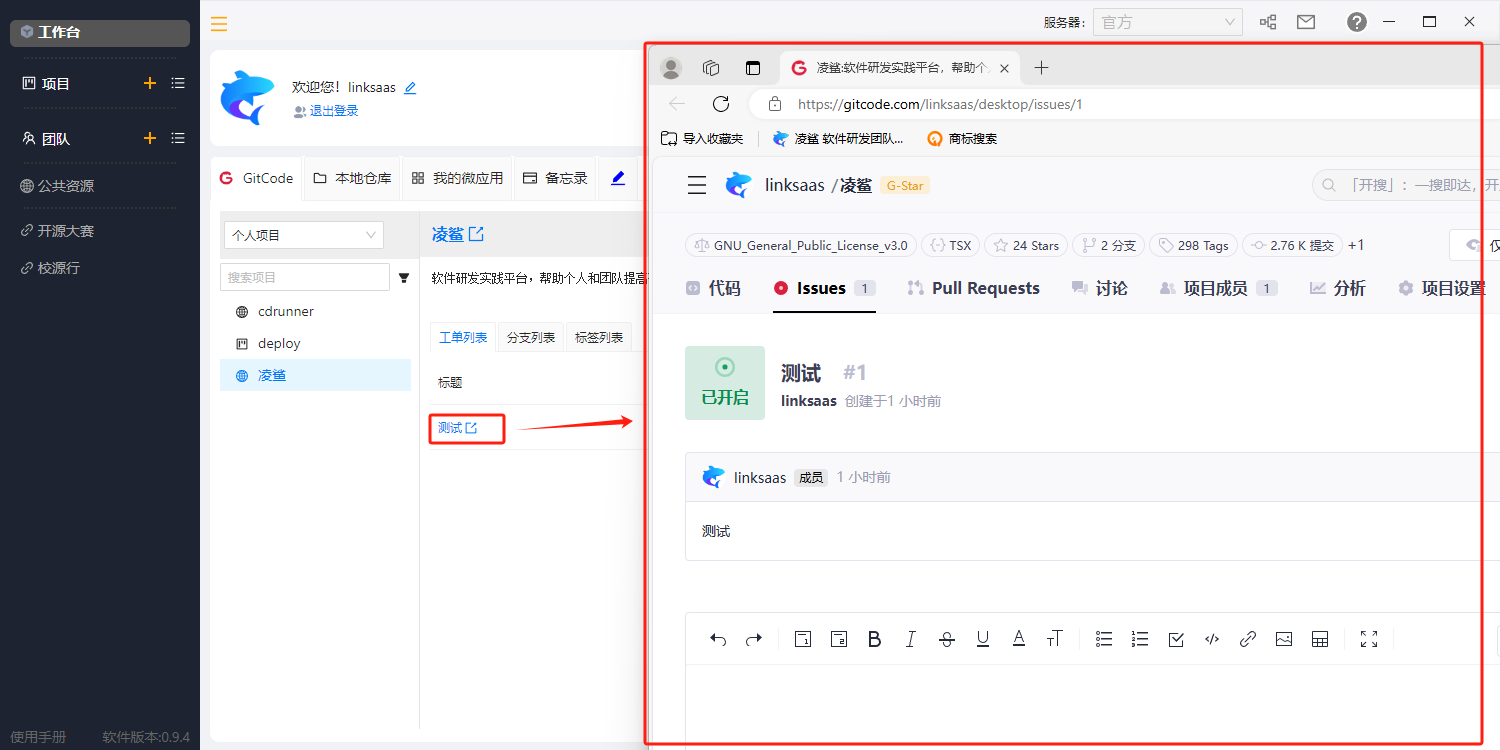Viewport: 1500px width, 750px height.
Task: Go back in the browser
Action: (x=677, y=104)
